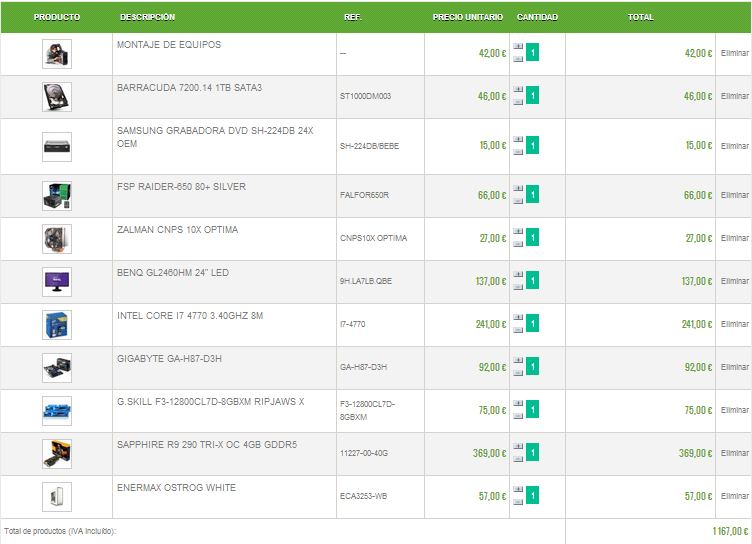The height and width of the screenshot is (544, 752).
Task: Decrease quantity for INTEL CORE I7 4770
Action: pyautogui.click(x=518, y=330)
